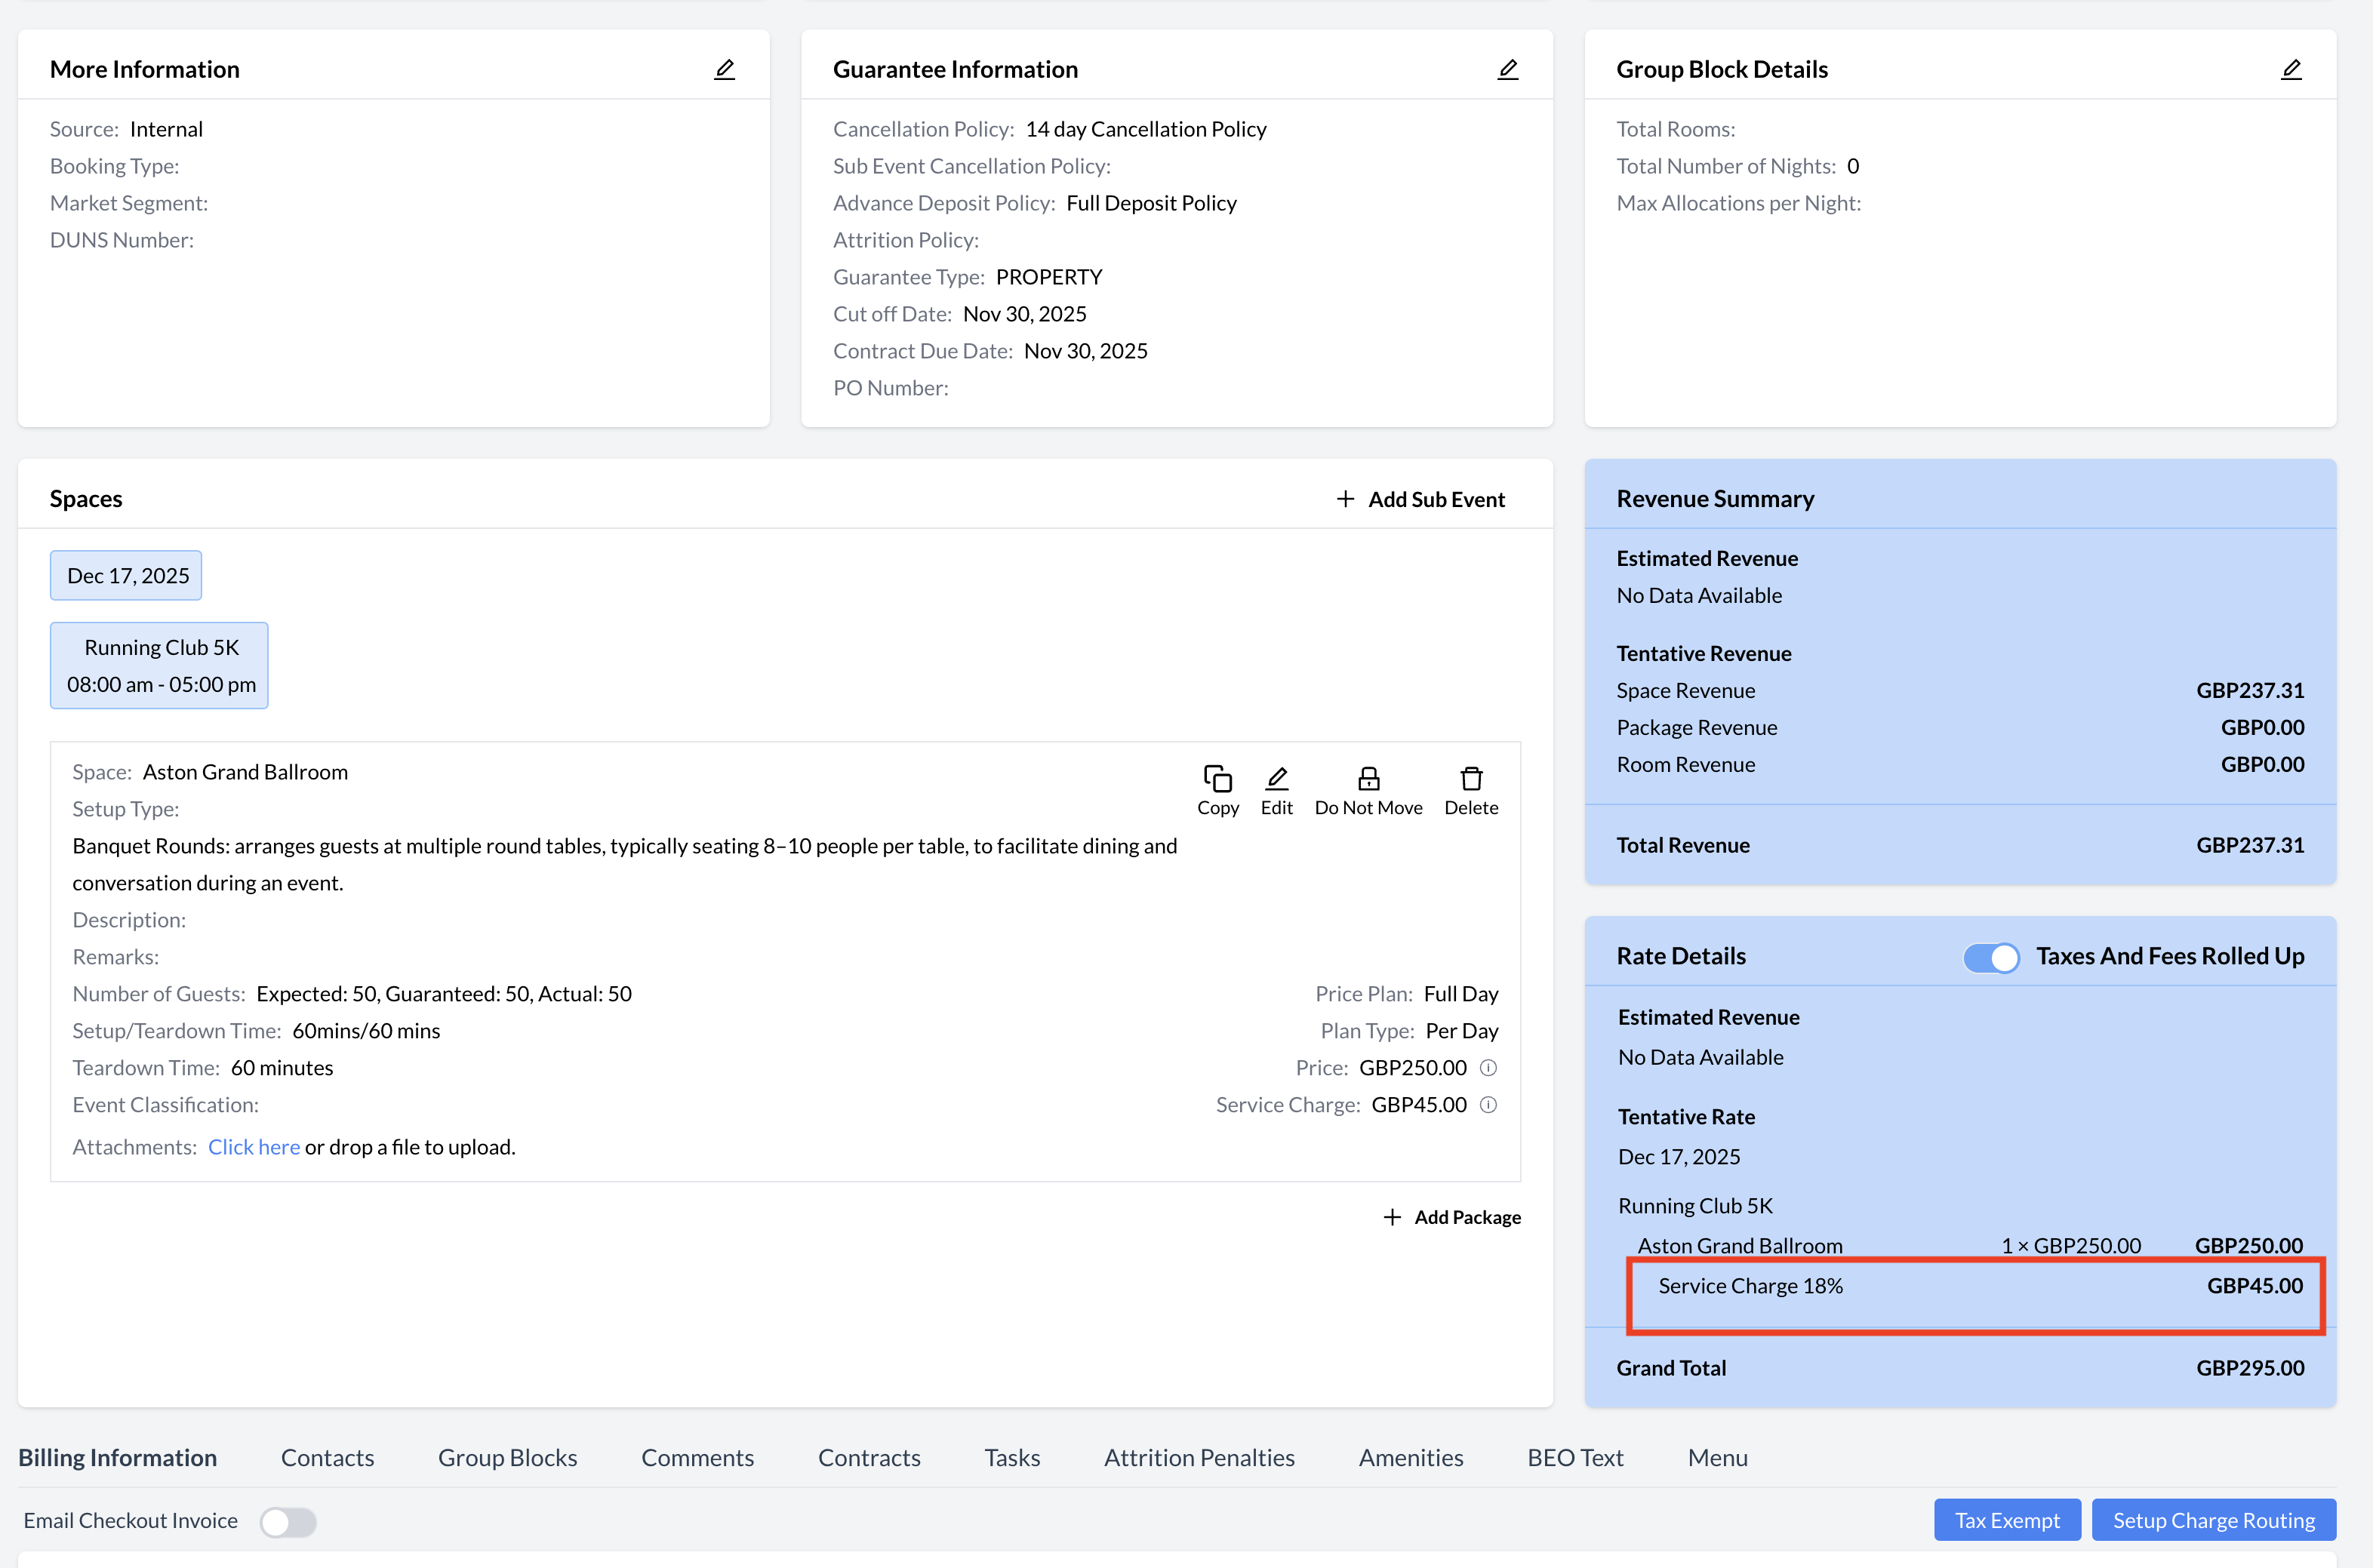Open Group Block Details edit pencil
The height and width of the screenshot is (1568, 2373).
coord(2290,69)
